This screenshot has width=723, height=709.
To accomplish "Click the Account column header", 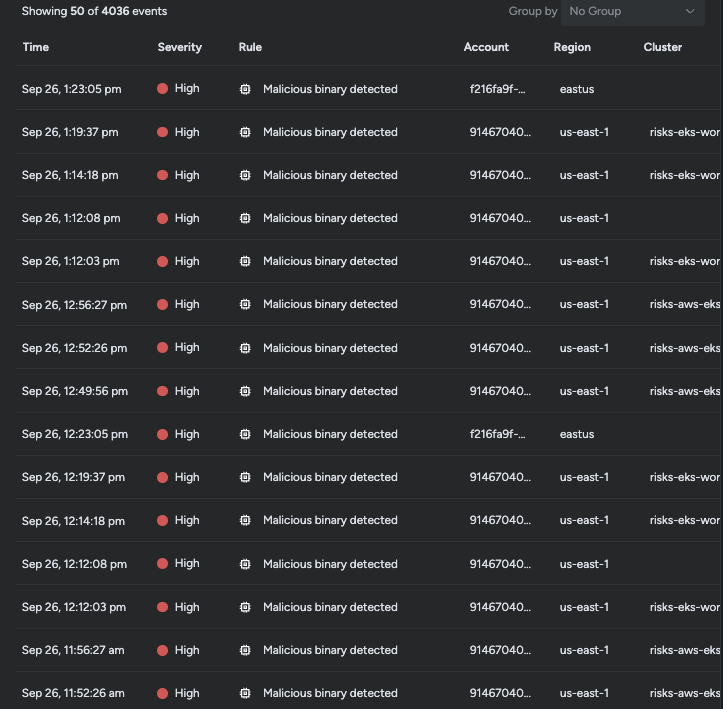I will pyautogui.click(x=486, y=47).
